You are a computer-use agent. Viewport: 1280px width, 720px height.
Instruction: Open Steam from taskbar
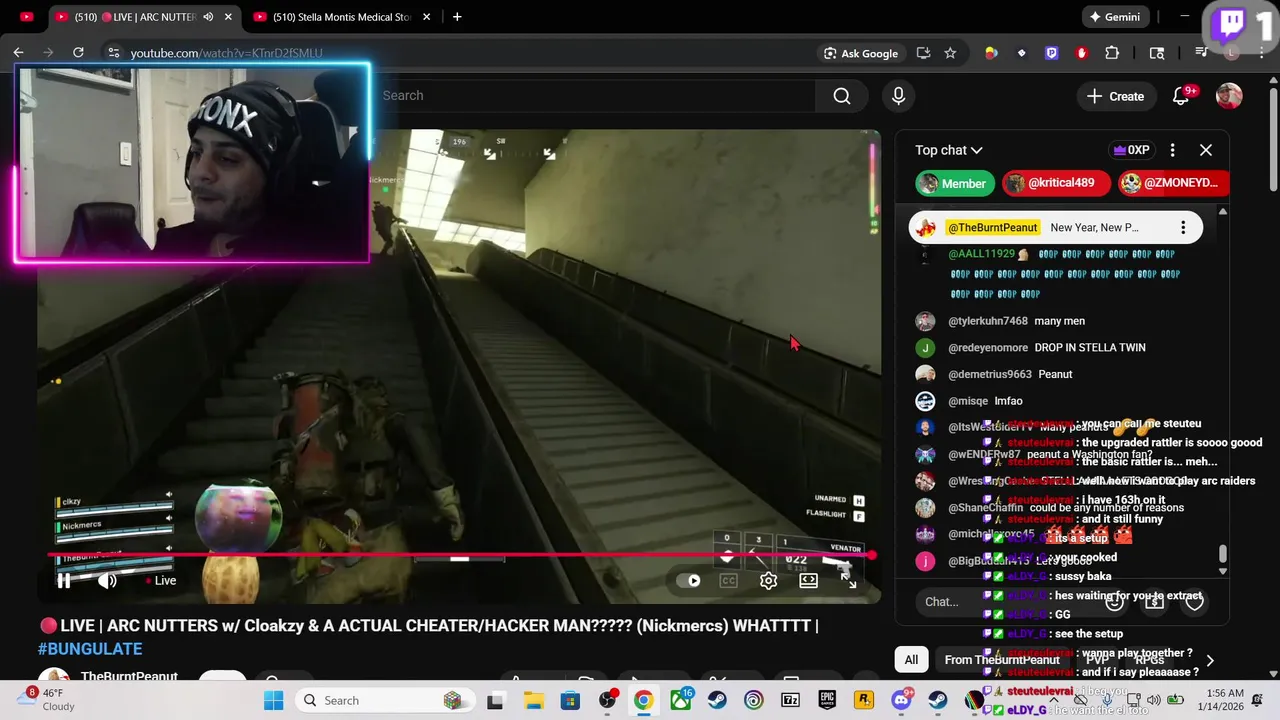click(x=717, y=700)
